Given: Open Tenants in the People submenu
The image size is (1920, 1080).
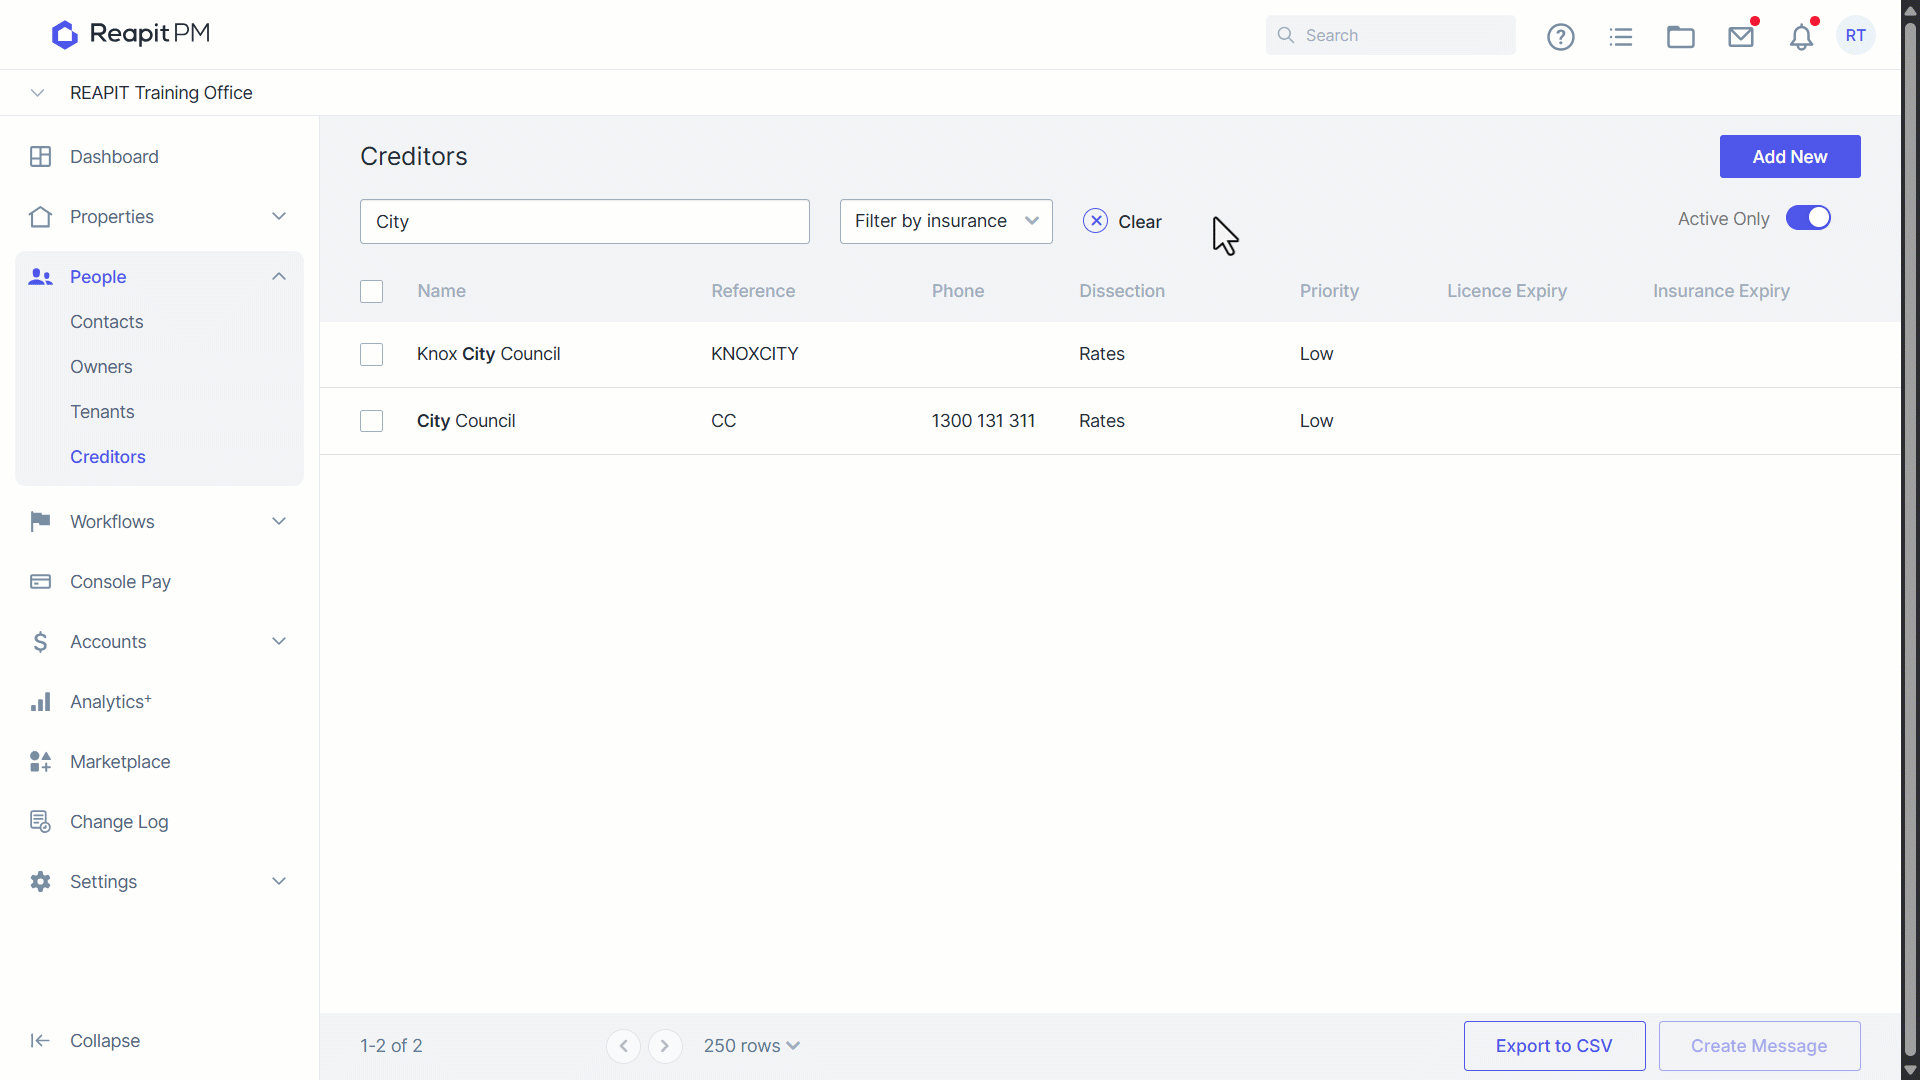Looking at the screenshot, I should tap(102, 412).
